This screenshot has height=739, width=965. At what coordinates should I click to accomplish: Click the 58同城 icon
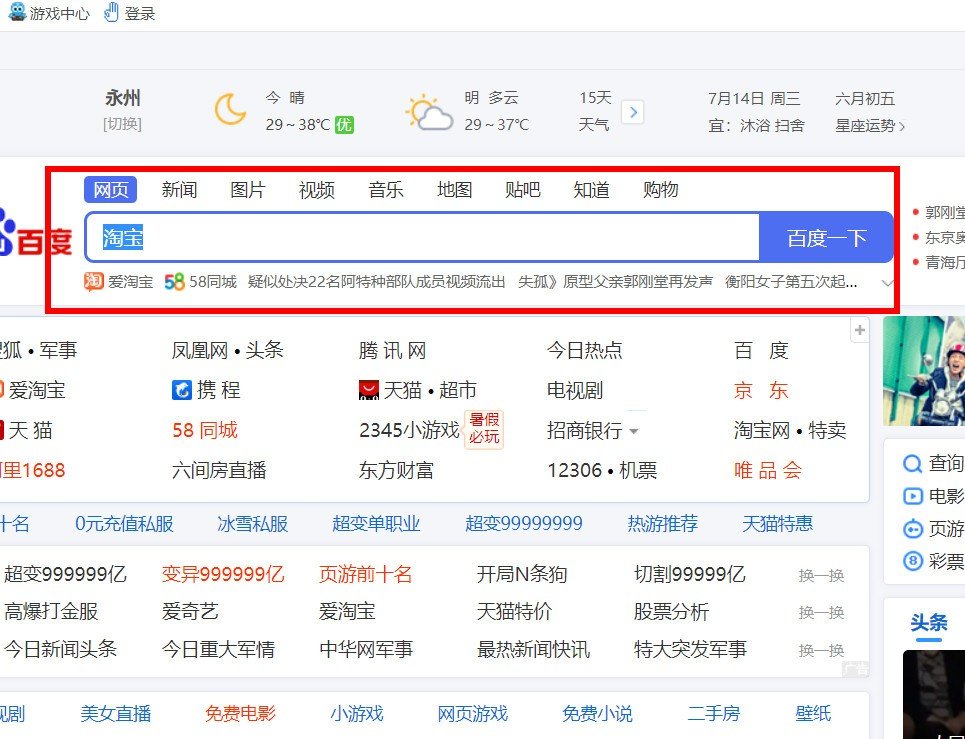tap(173, 283)
